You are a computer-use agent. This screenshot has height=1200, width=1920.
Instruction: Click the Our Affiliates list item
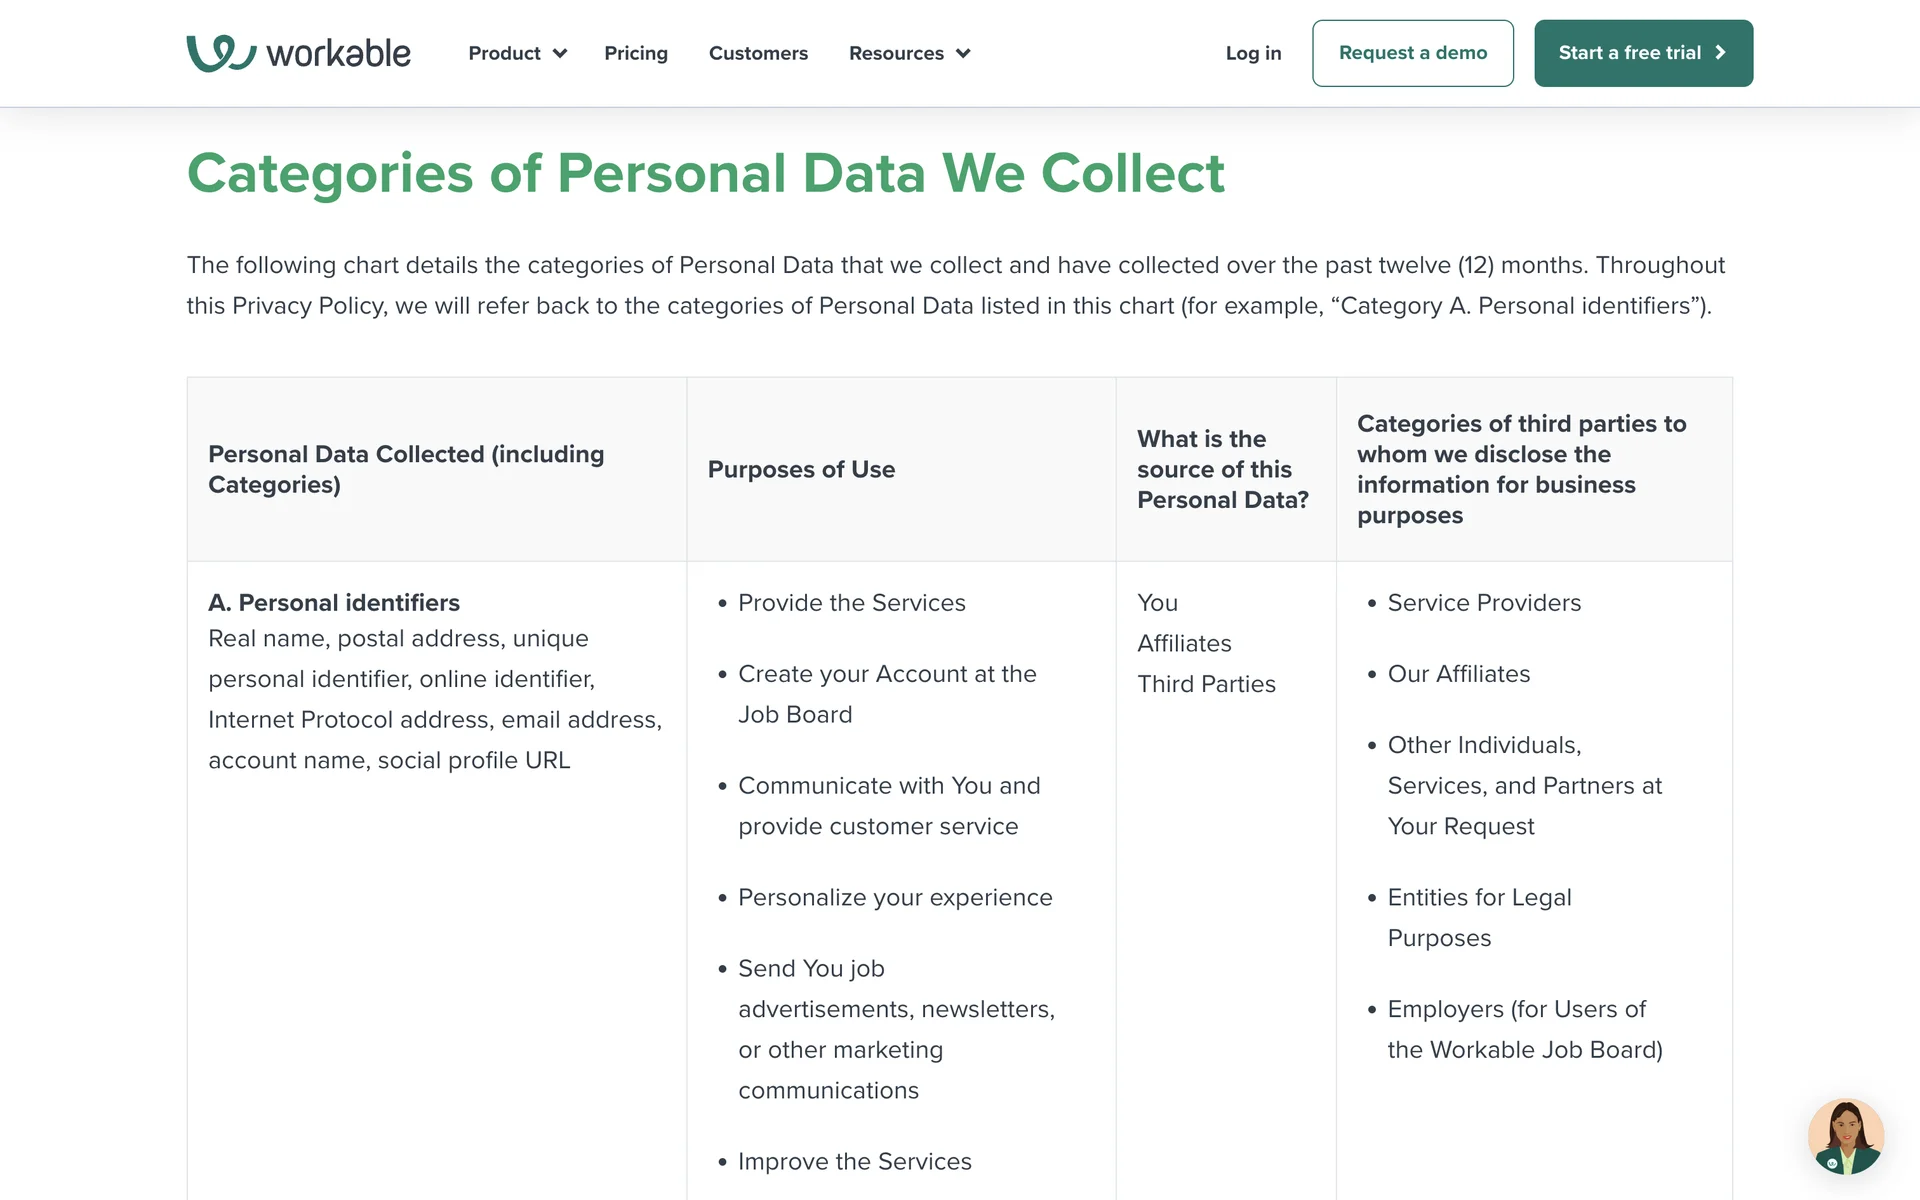[1458, 674]
